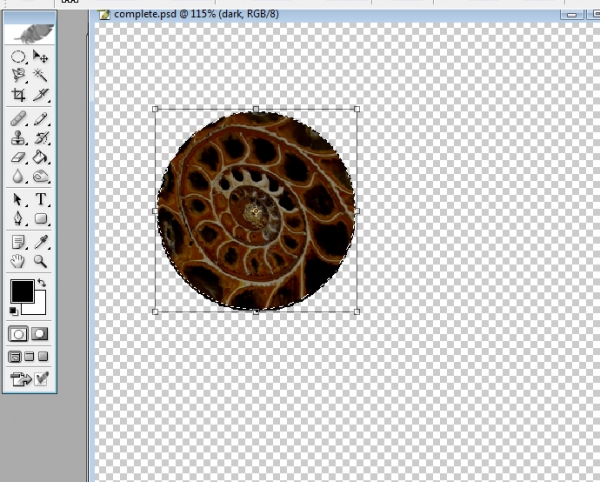Click the checkmark icon beside Jump to ImageReady
The image size is (600, 482).
tap(41, 379)
